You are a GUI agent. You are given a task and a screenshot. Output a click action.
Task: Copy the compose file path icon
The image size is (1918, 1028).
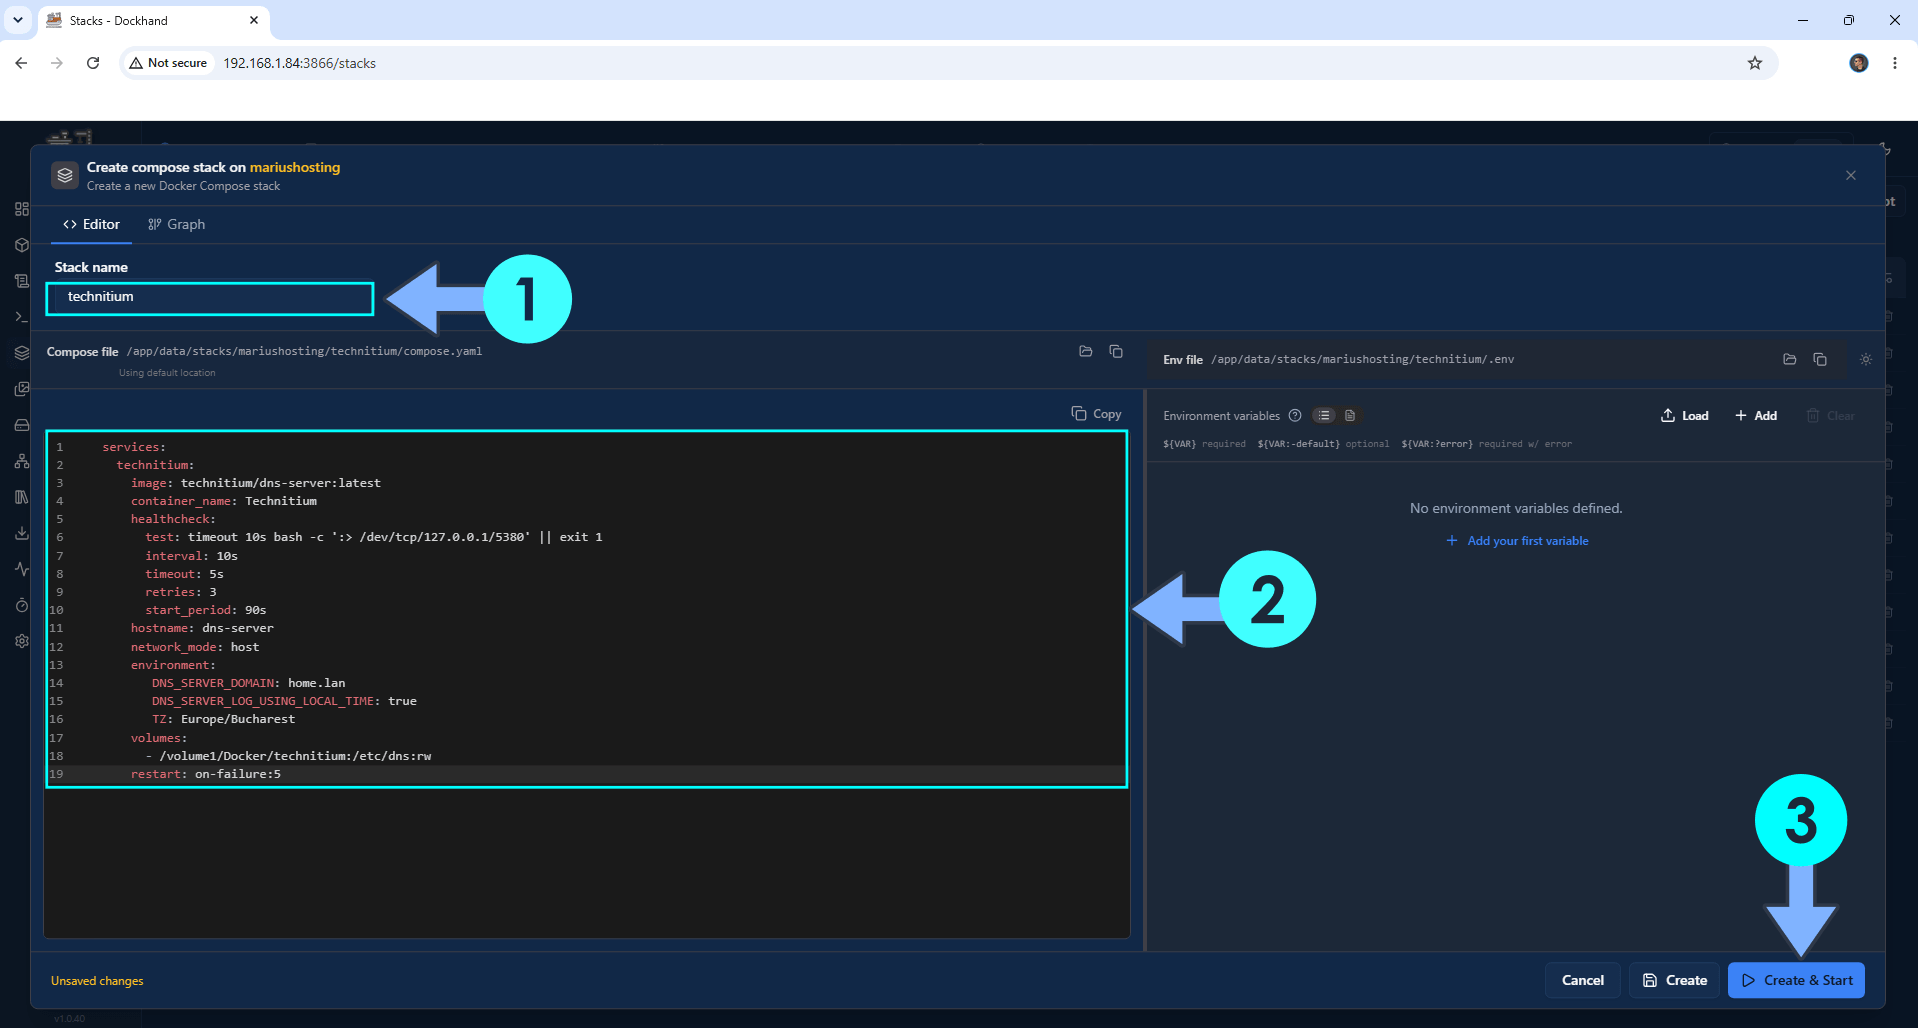point(1116,351)
